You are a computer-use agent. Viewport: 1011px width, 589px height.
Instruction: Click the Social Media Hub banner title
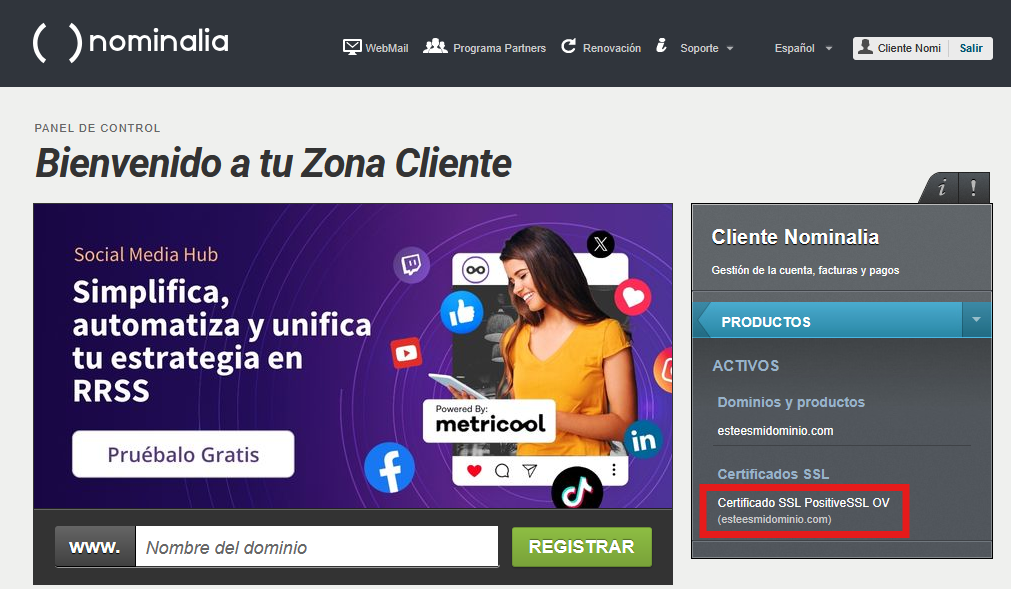(x=146, y=255)
